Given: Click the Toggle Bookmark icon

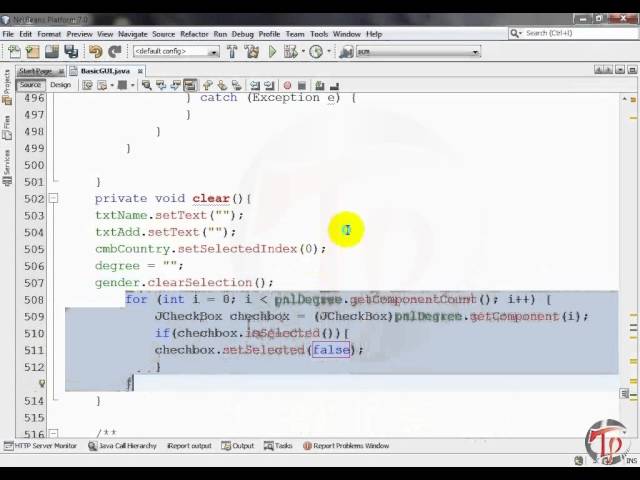Looking at the screenshot, I should pyautogui.click(x=237, y=85).
